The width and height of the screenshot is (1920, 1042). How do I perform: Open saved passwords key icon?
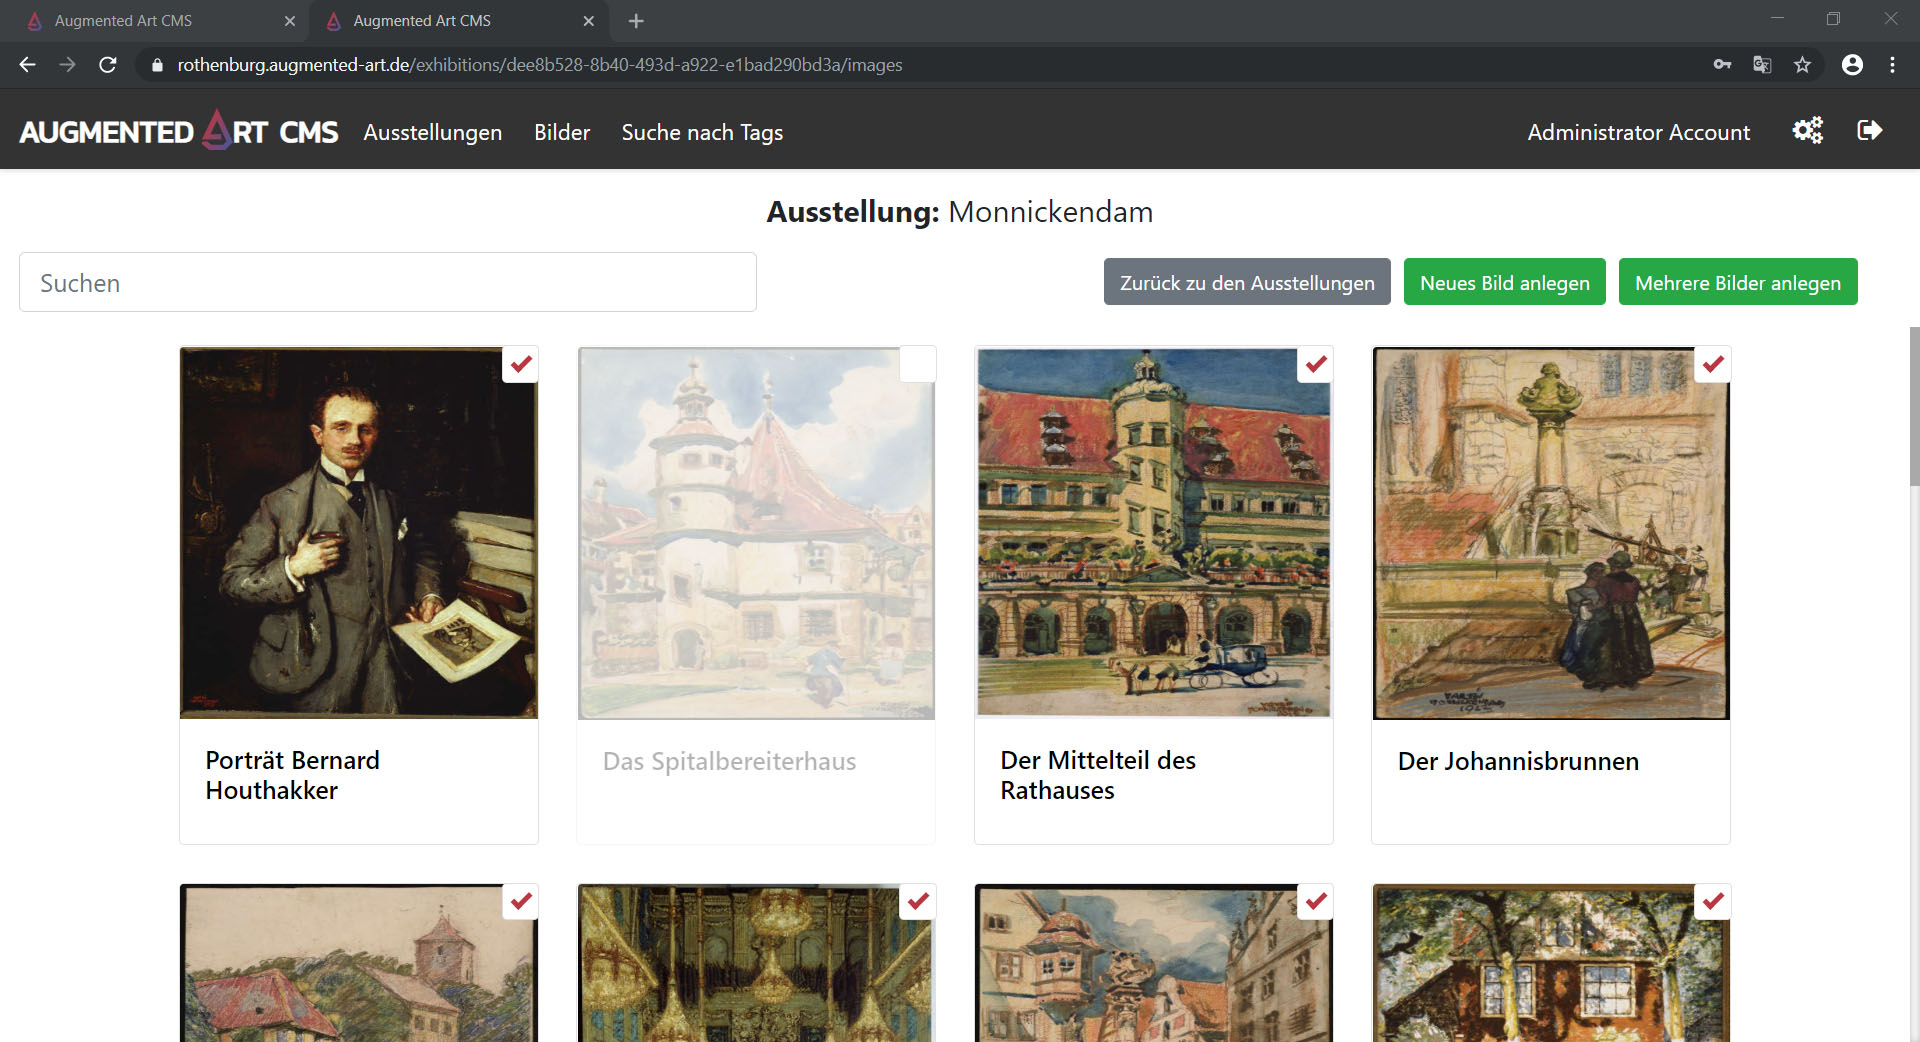1722,65
